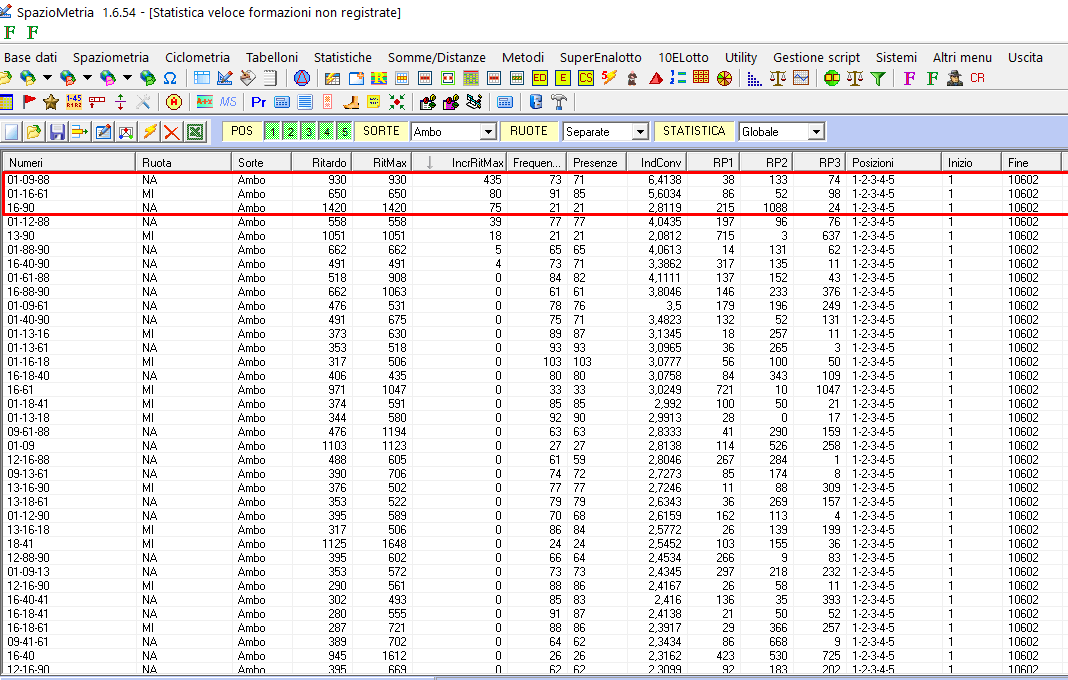Open the colored pie wheel tool
Viewport: 1068px width, 680px height.
pyautogui.click(x=724, y=78)
